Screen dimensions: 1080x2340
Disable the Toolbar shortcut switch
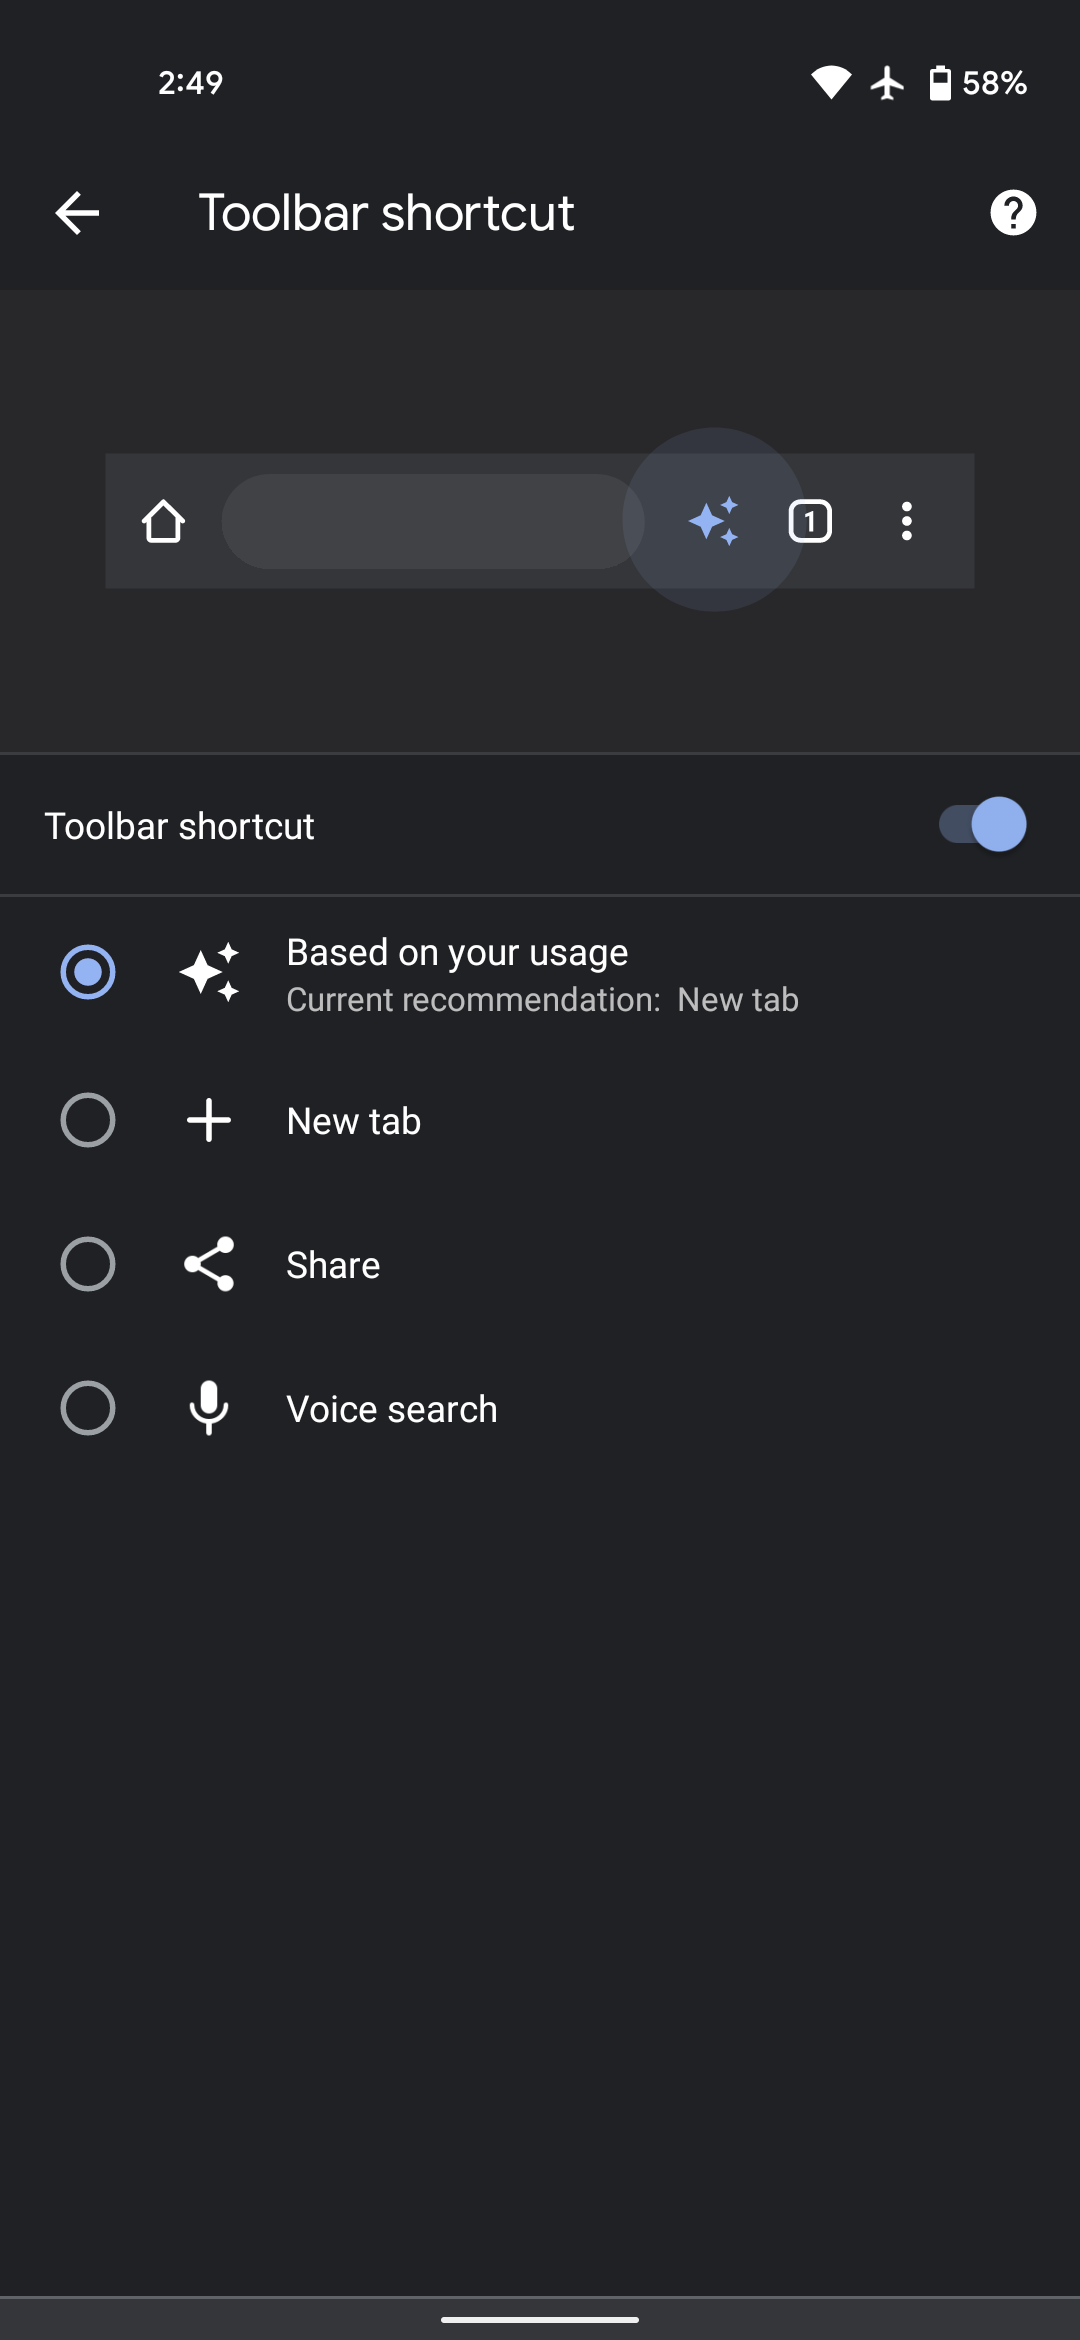[982, 825]
